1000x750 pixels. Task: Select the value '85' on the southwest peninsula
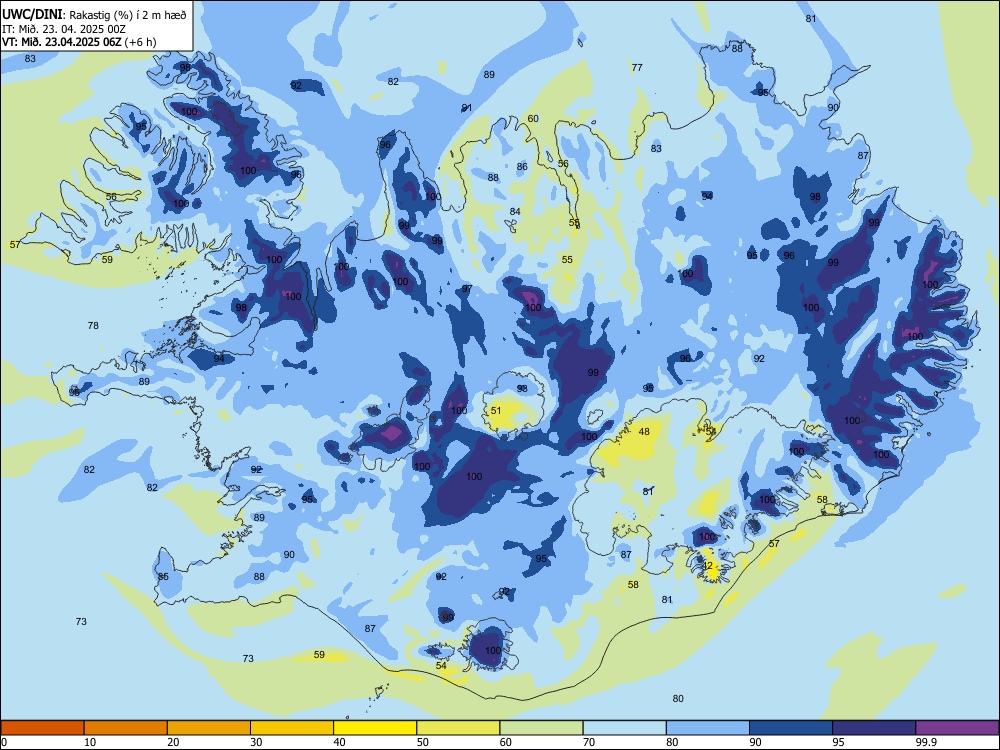(x=163, y=577)
